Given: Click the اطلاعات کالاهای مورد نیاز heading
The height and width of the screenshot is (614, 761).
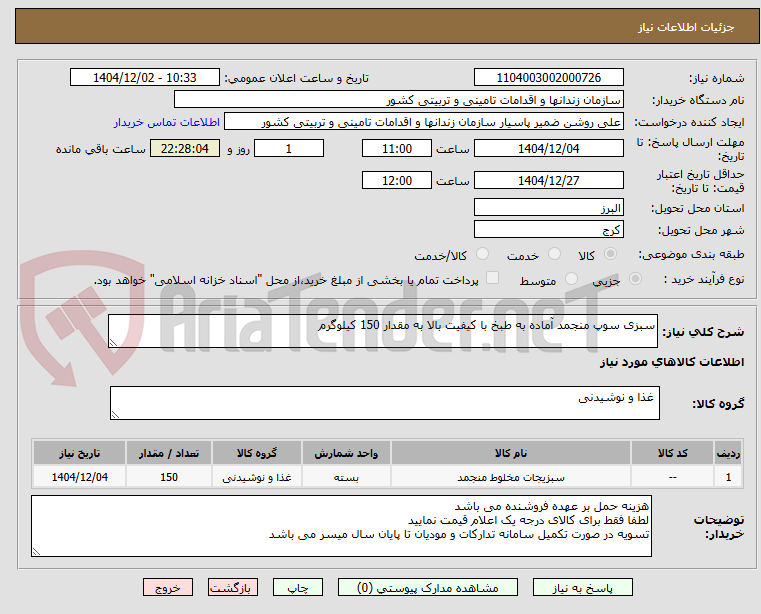Looking at the screenshot, I should [672, 363].
